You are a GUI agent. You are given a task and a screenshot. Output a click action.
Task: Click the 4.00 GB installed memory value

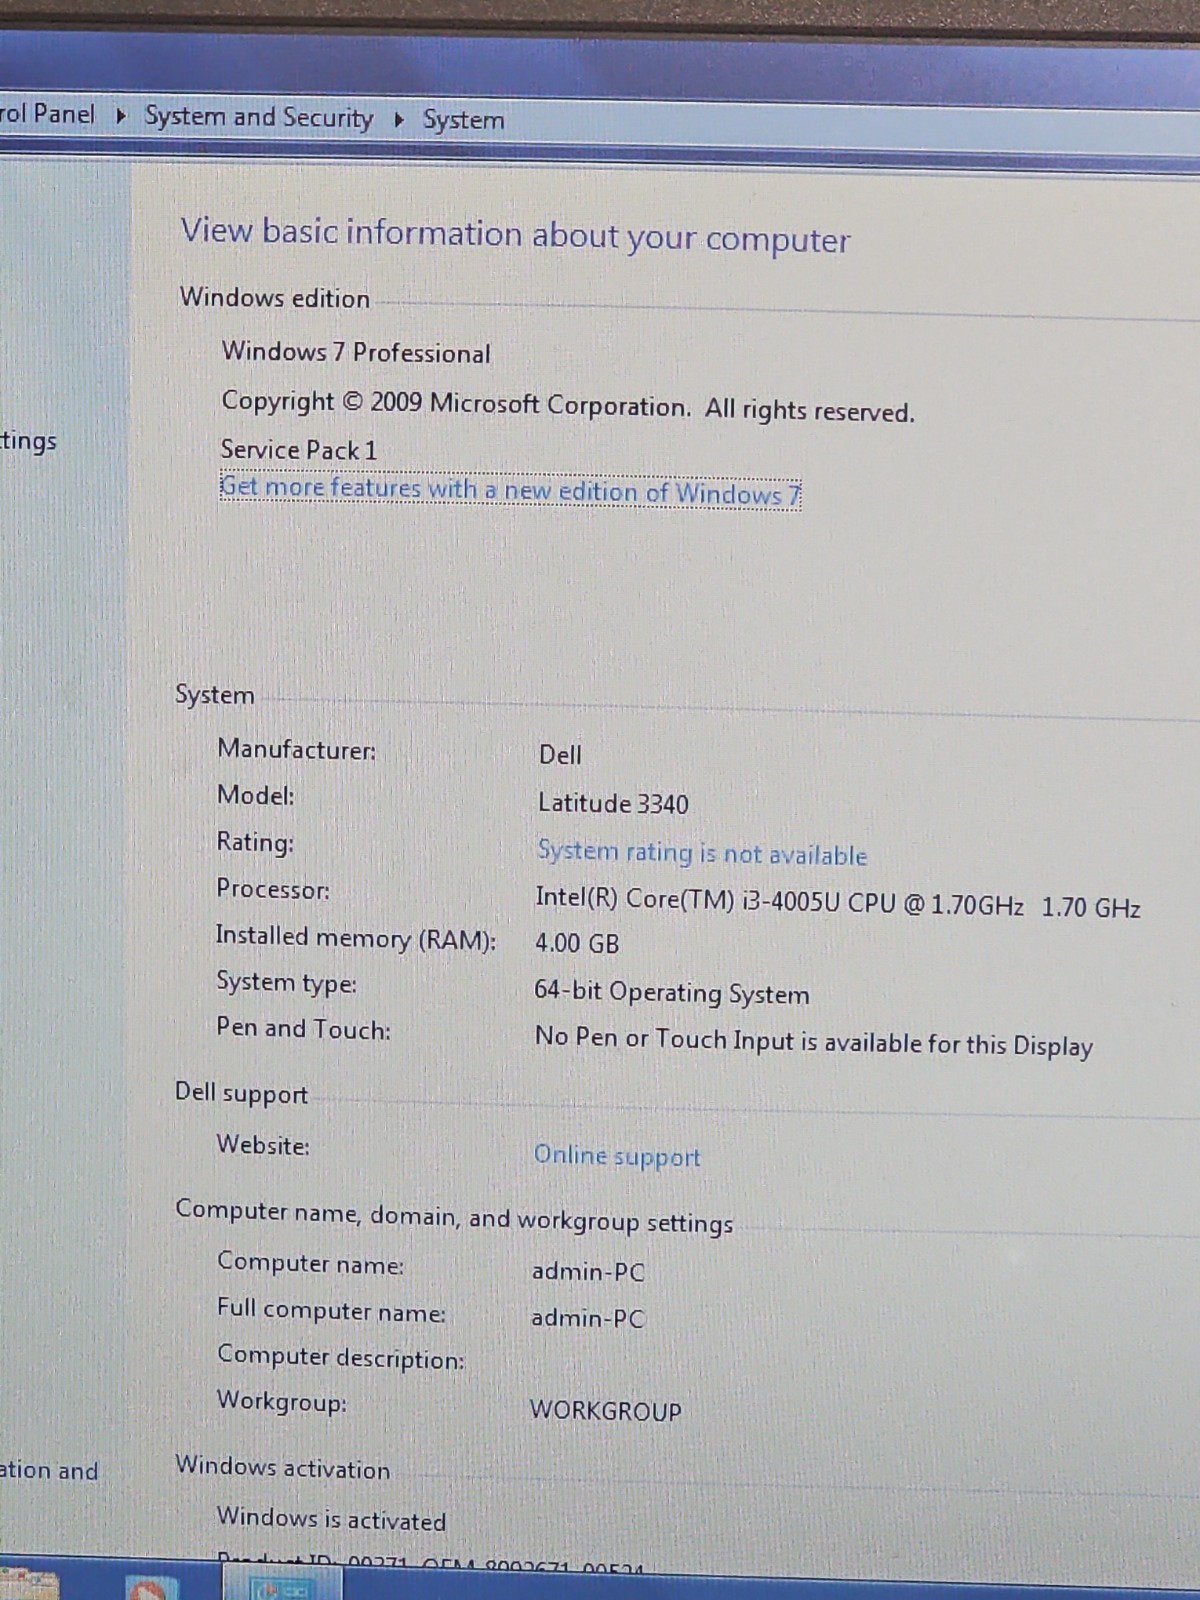(577, 943)
